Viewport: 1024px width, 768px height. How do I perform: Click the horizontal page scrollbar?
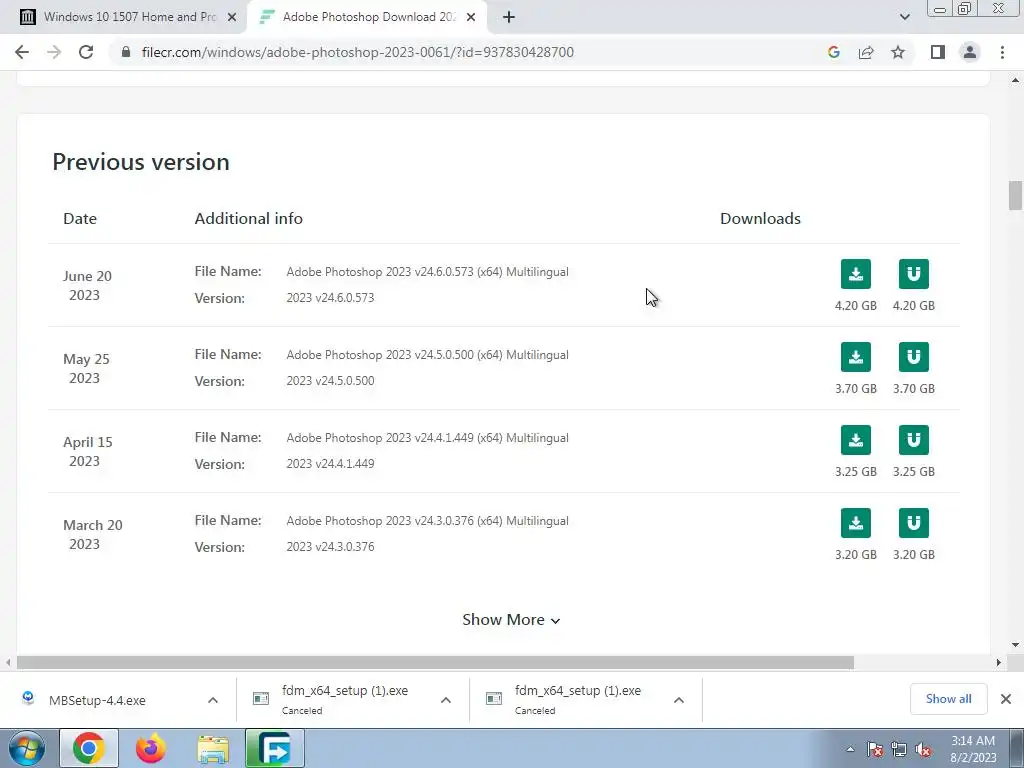(435, 662)
